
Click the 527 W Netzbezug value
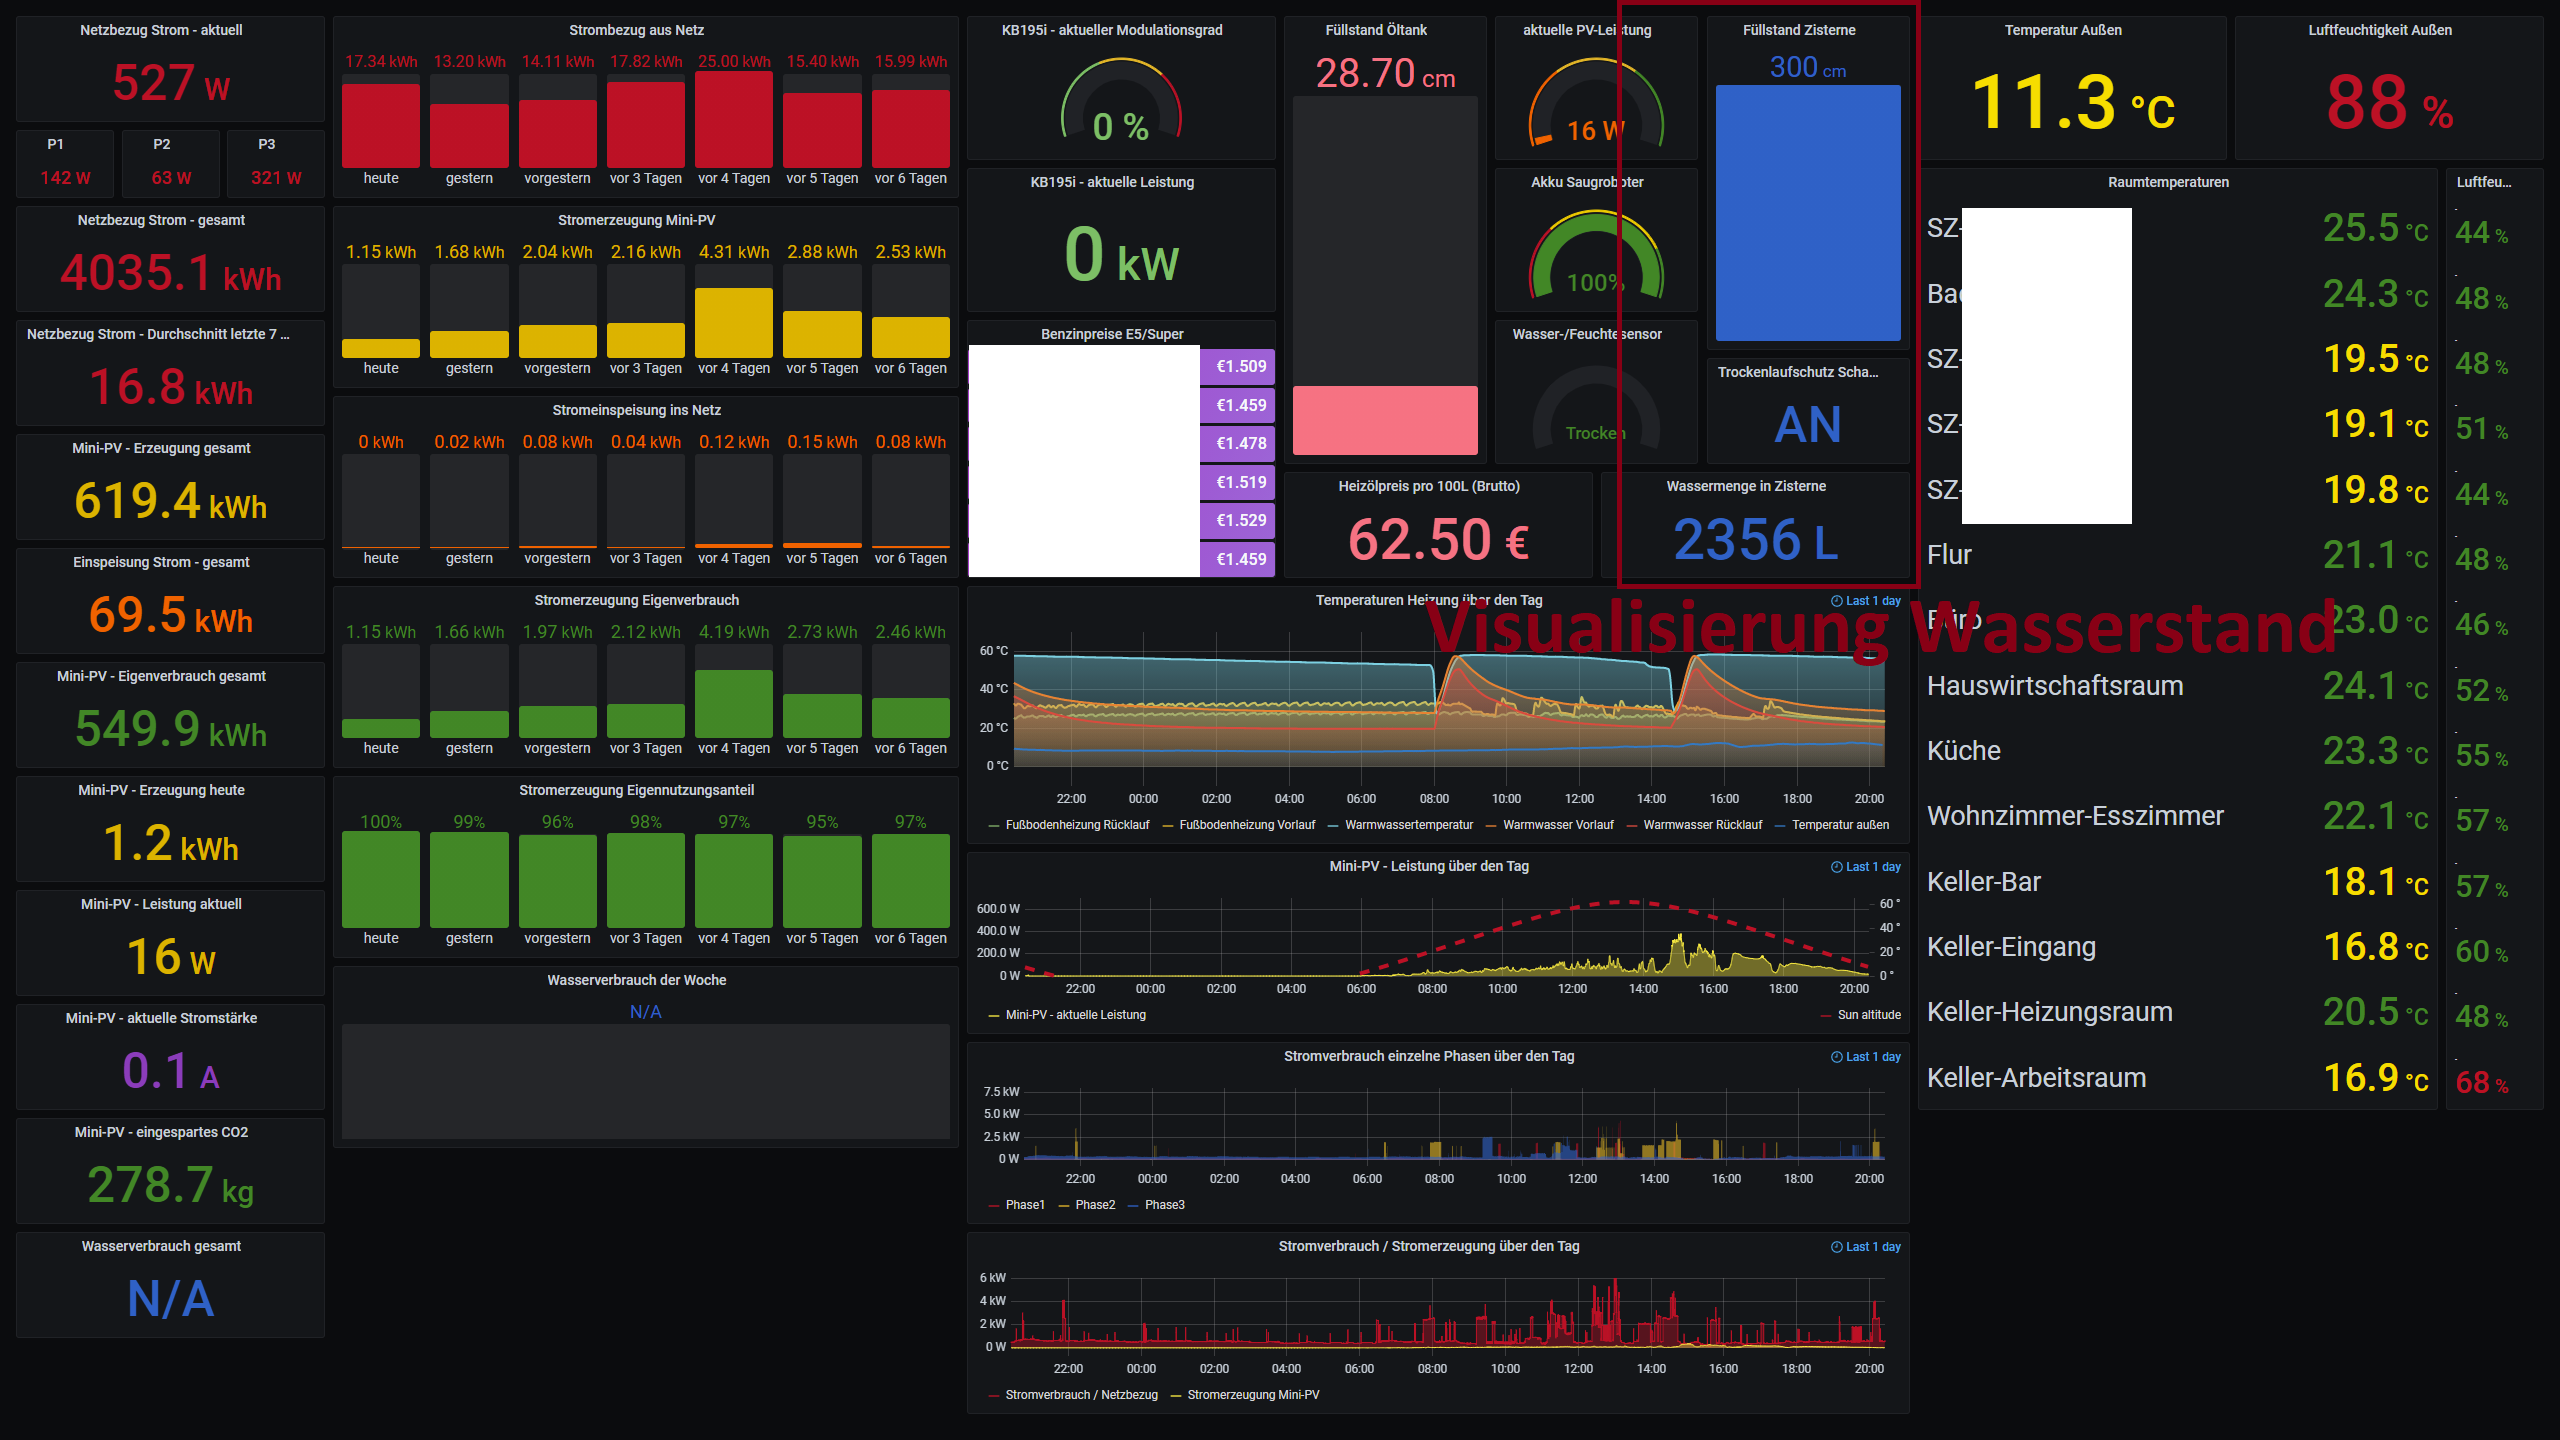point(171,84)
